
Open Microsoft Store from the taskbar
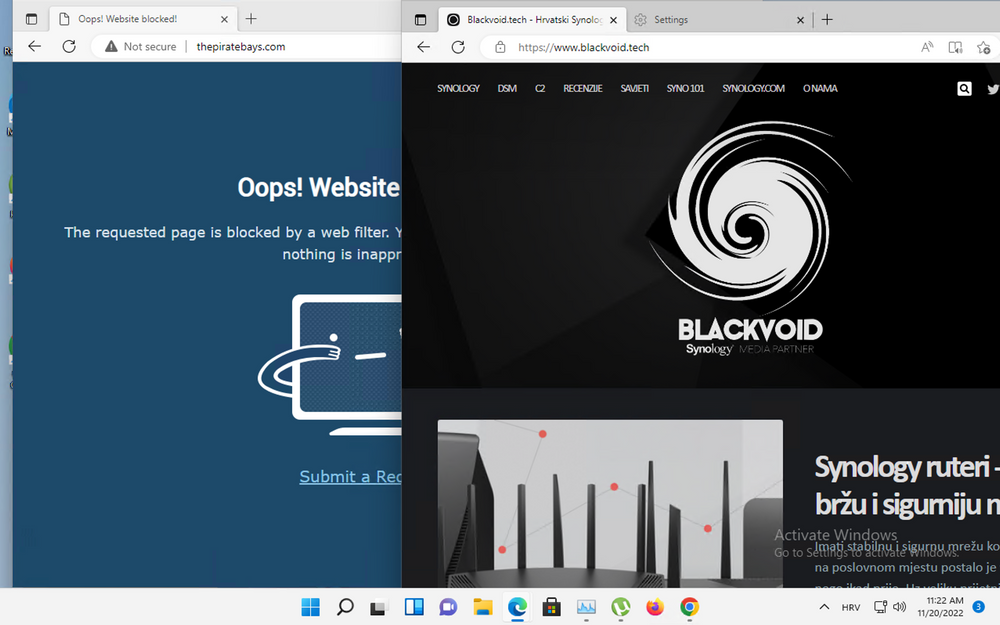552,607
